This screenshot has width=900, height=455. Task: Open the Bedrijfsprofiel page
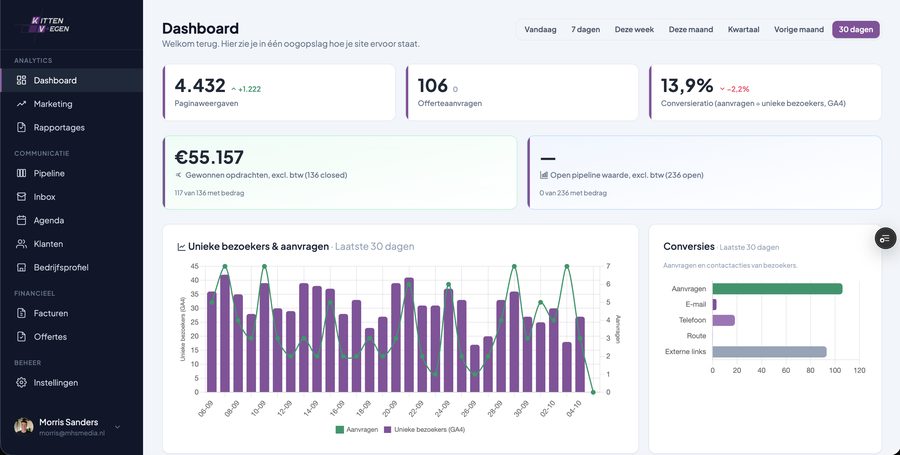(71, 267)
